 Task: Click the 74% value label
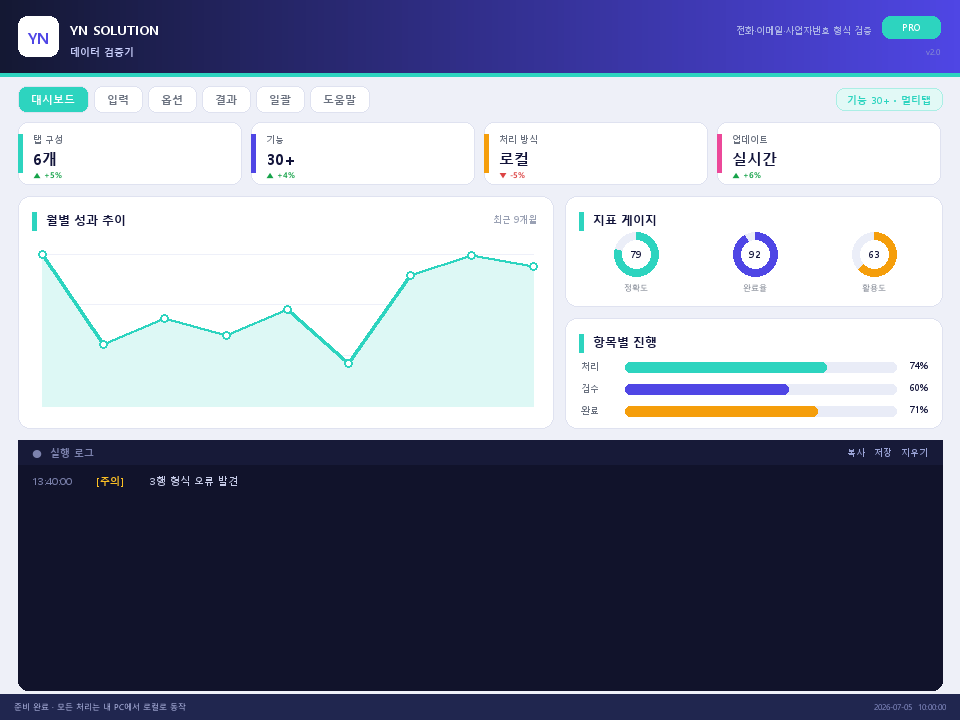(919, 366)
